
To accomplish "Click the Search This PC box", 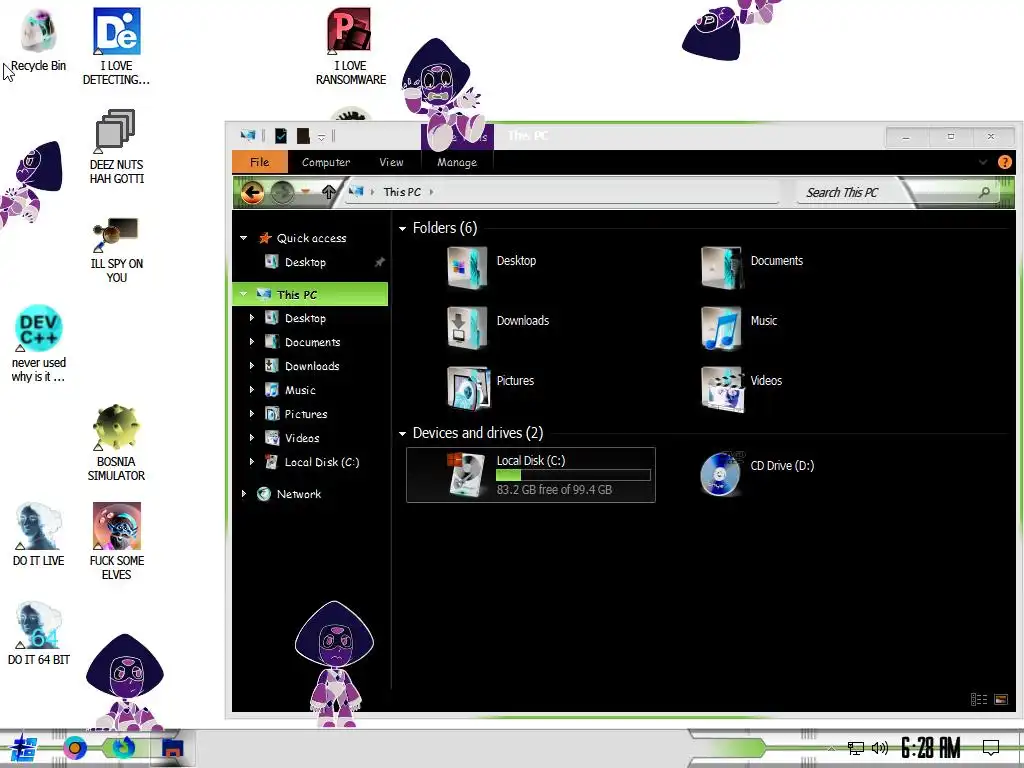I will click(x=889, y=192).
